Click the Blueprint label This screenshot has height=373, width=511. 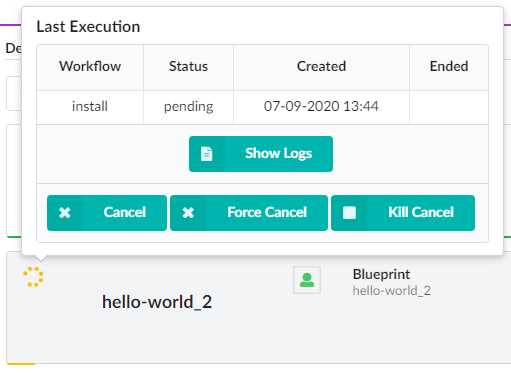click(381, 275)
